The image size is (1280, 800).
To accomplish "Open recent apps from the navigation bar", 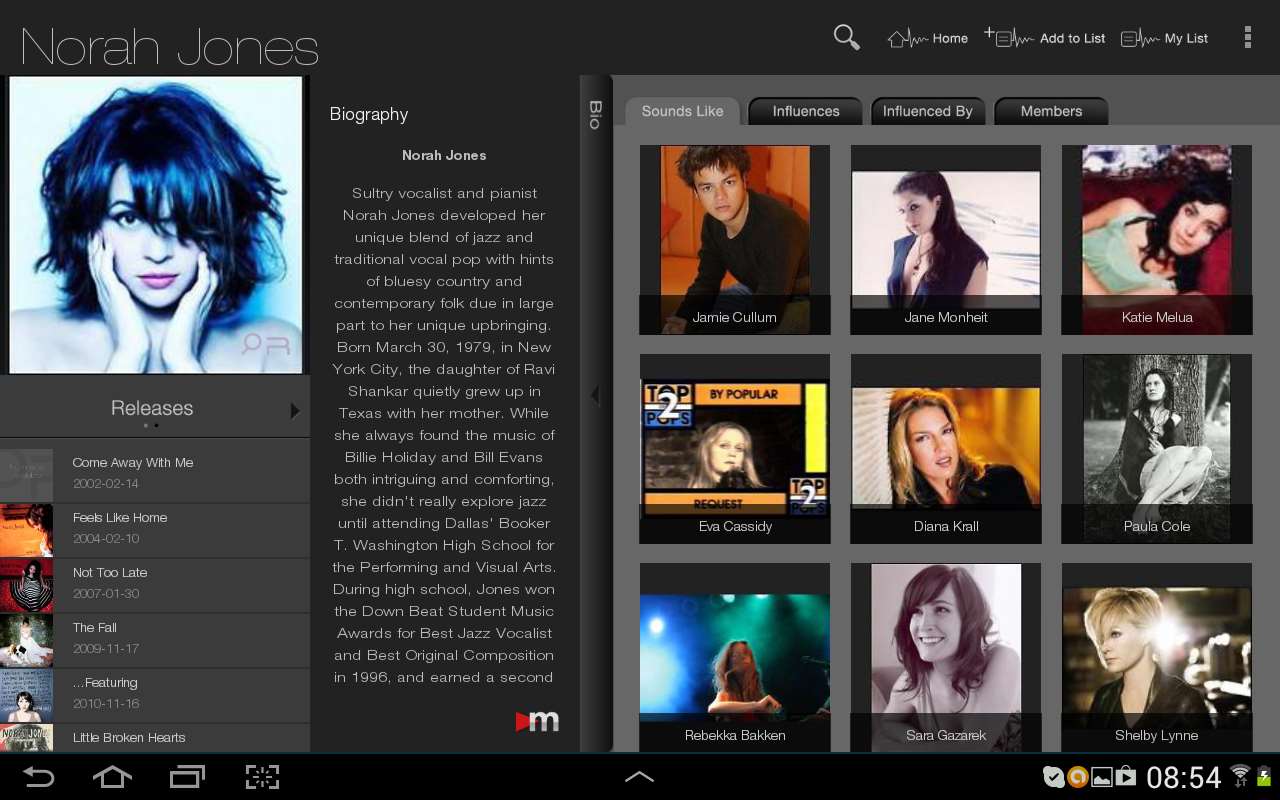I will pyautogui.click(x=187, y=777).
